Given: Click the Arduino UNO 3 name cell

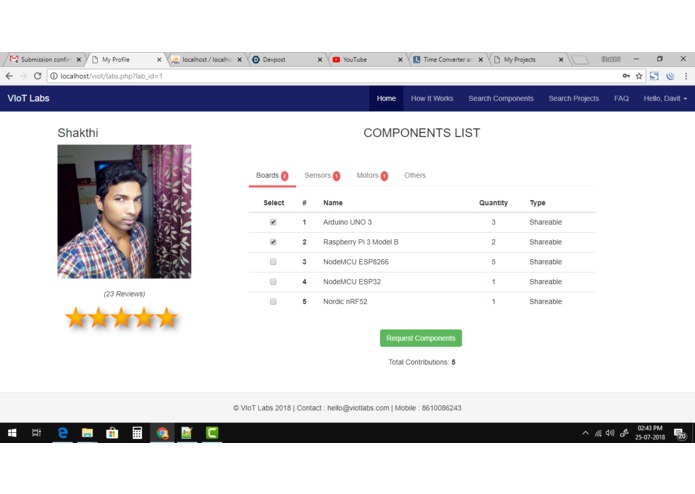Looking at the screenshot, I should (x=348, y=222).
